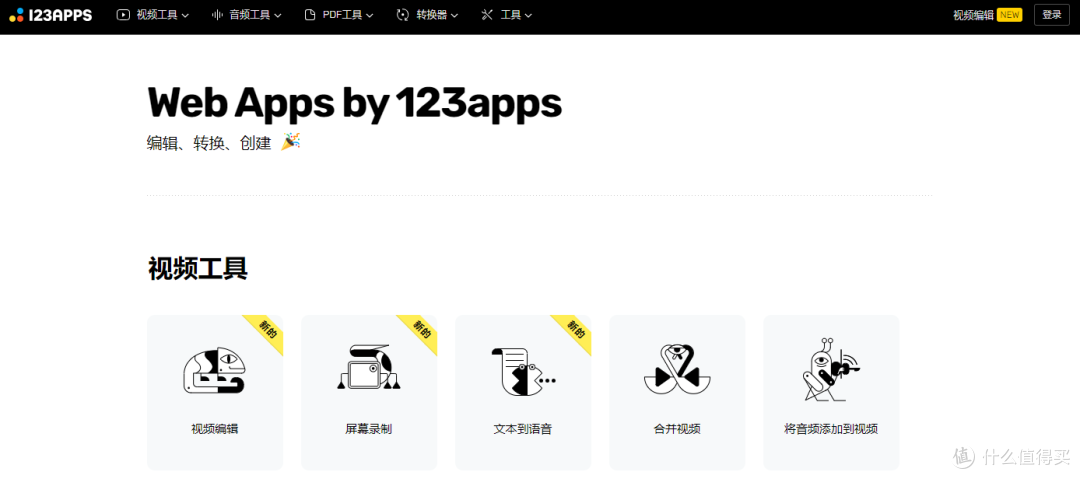Click the video play icon beside 视频工具
This screenshot has width=1080, height=479.
(123, 14)
